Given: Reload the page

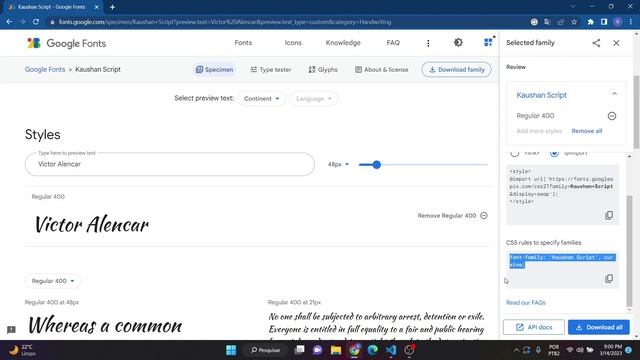Looking at the screenshot, I should coord(36,22).
